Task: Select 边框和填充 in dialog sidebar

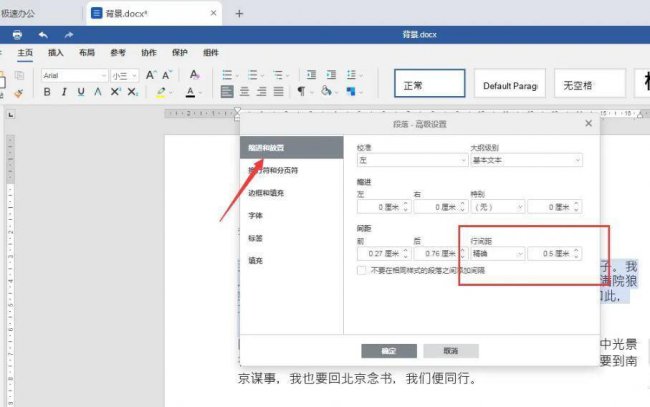Action: [292, 193]
